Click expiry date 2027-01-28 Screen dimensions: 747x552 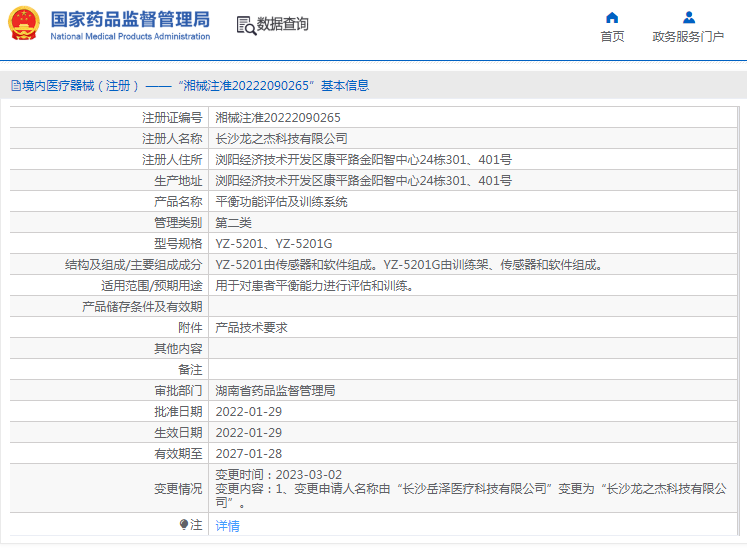point(249,453)
